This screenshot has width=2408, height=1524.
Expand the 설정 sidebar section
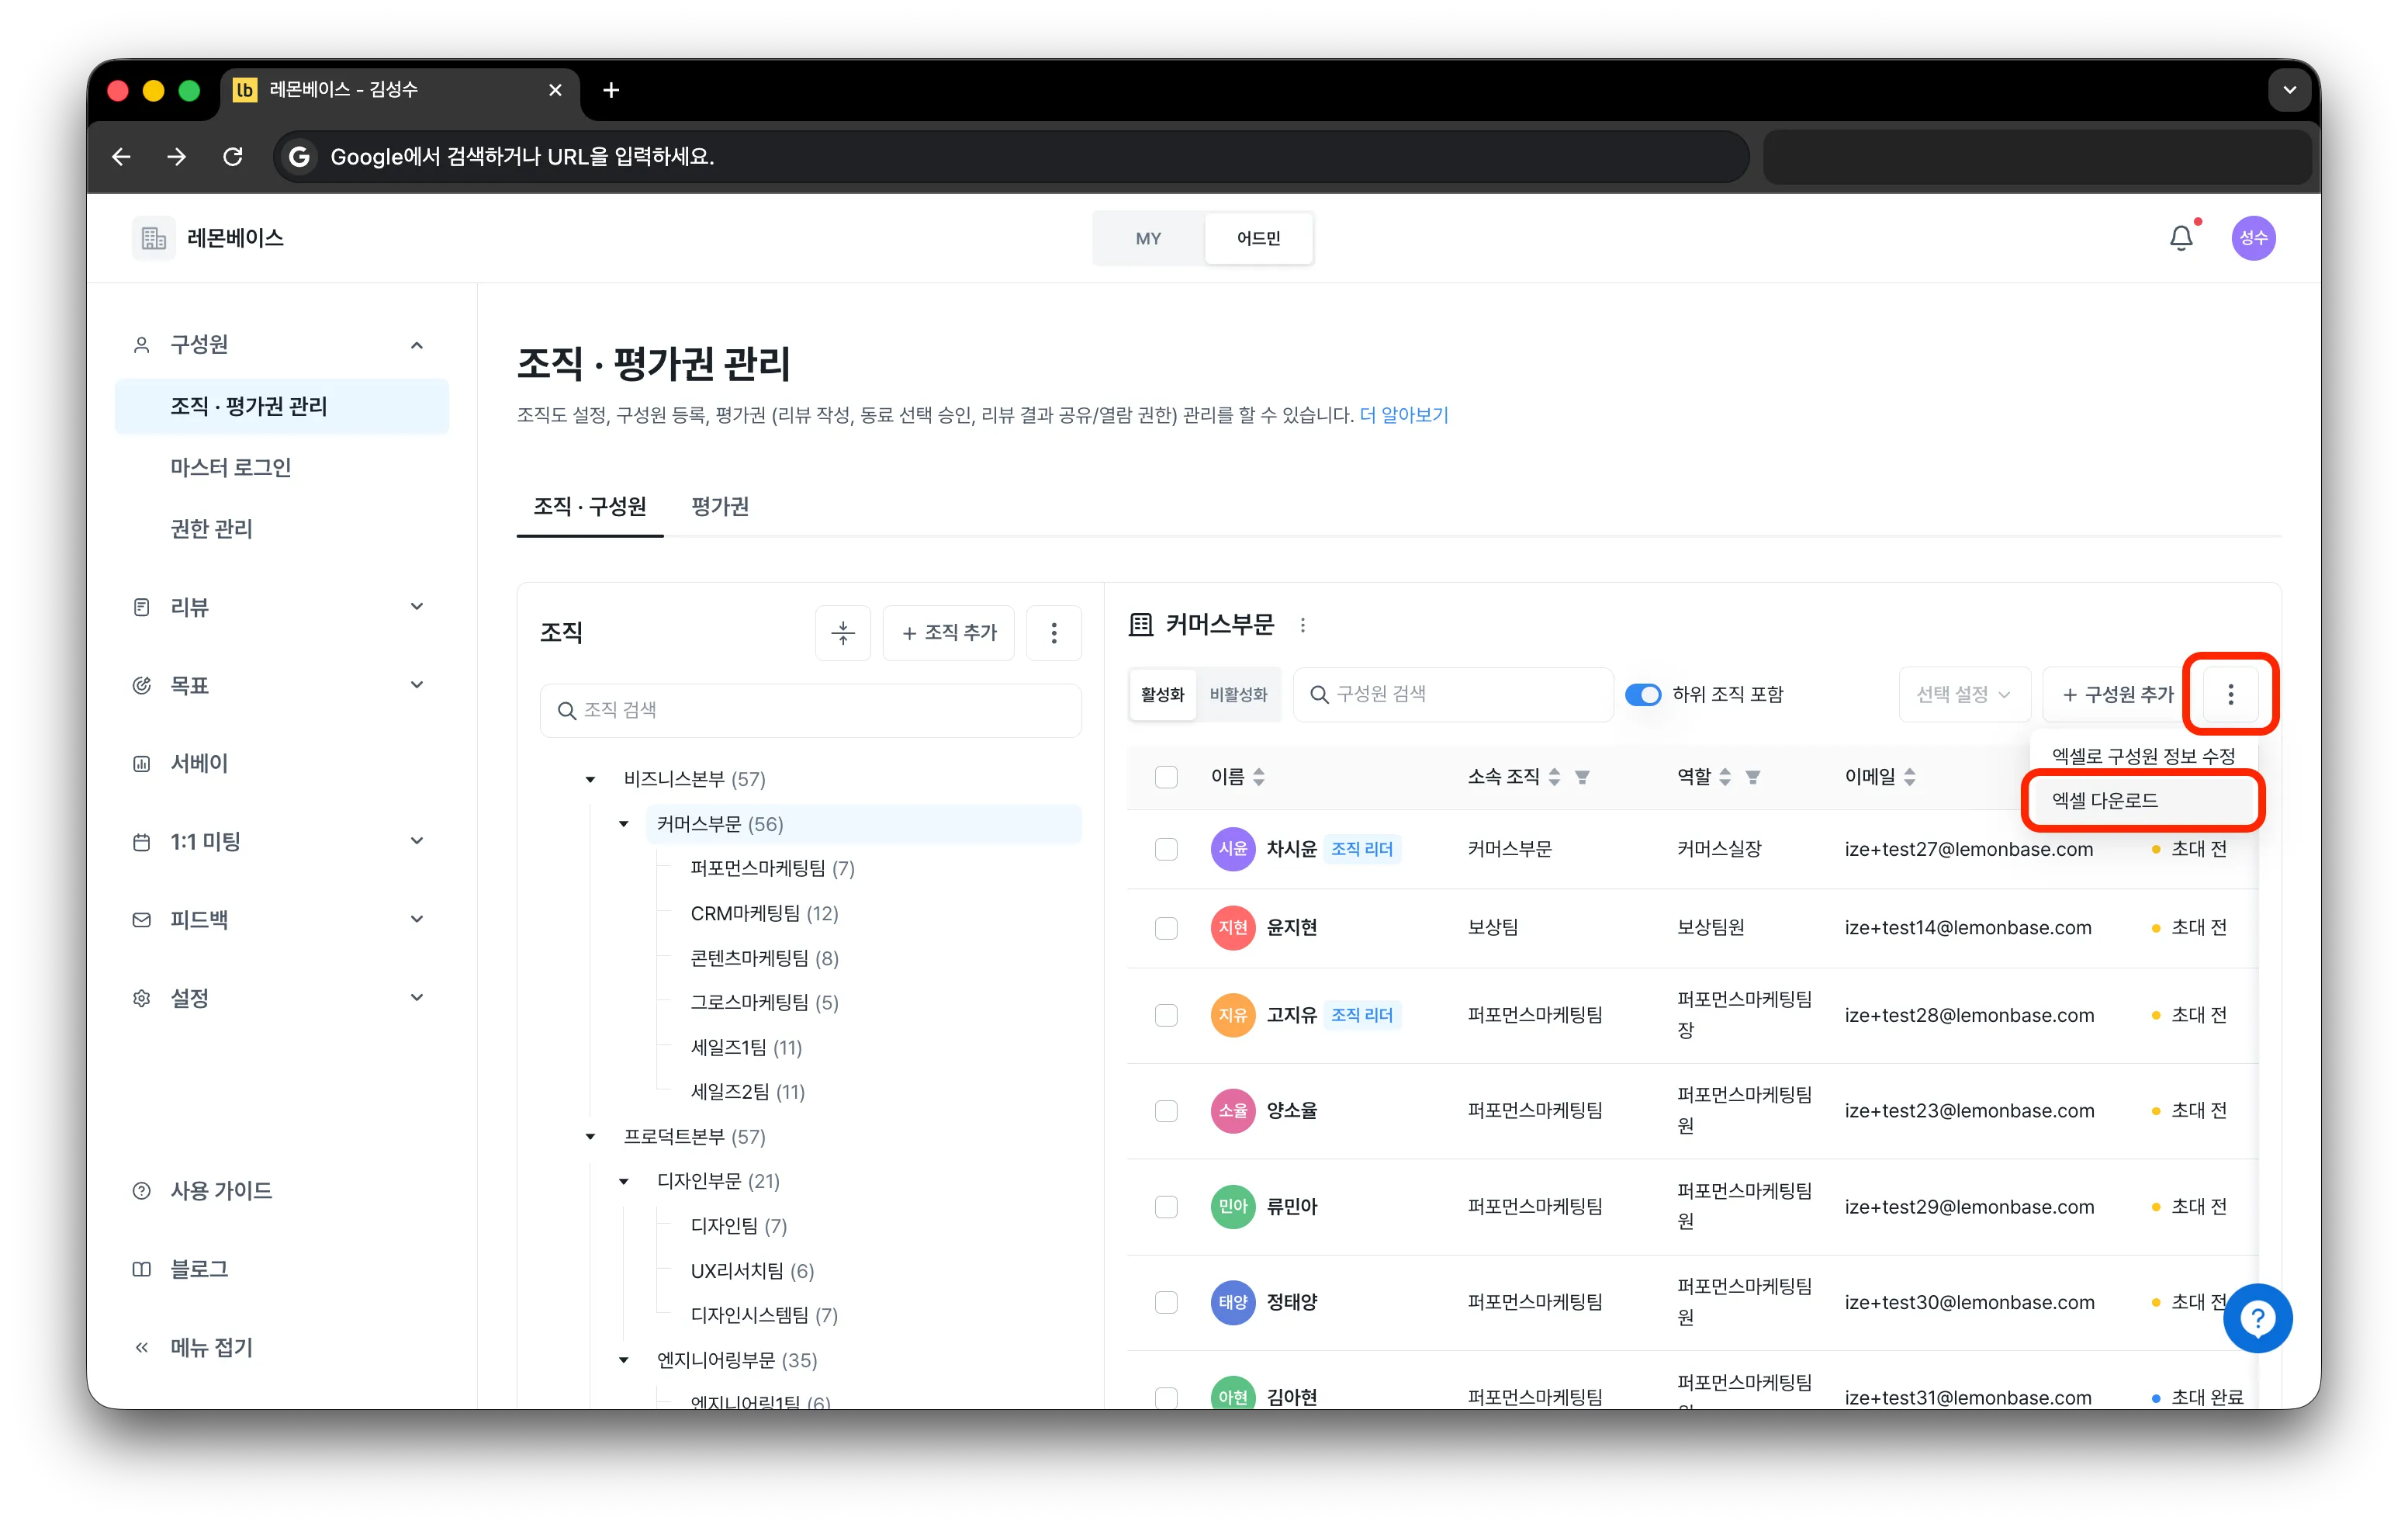tap(417, 997)
